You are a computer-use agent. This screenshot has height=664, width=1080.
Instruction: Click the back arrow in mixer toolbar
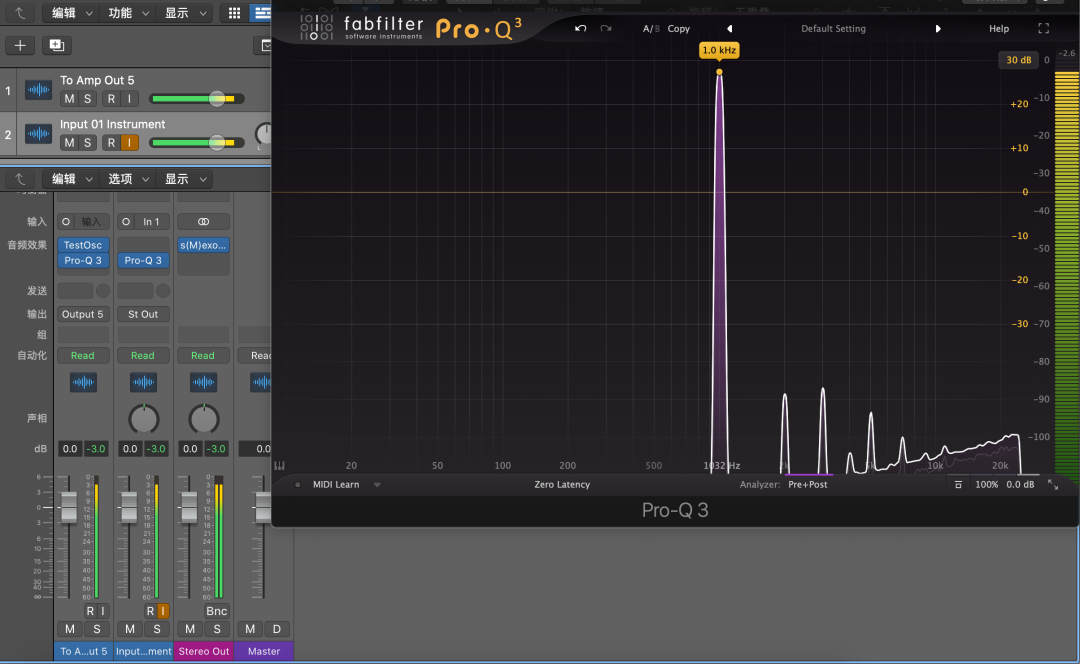pyautogui.click(x=20, y=179)
